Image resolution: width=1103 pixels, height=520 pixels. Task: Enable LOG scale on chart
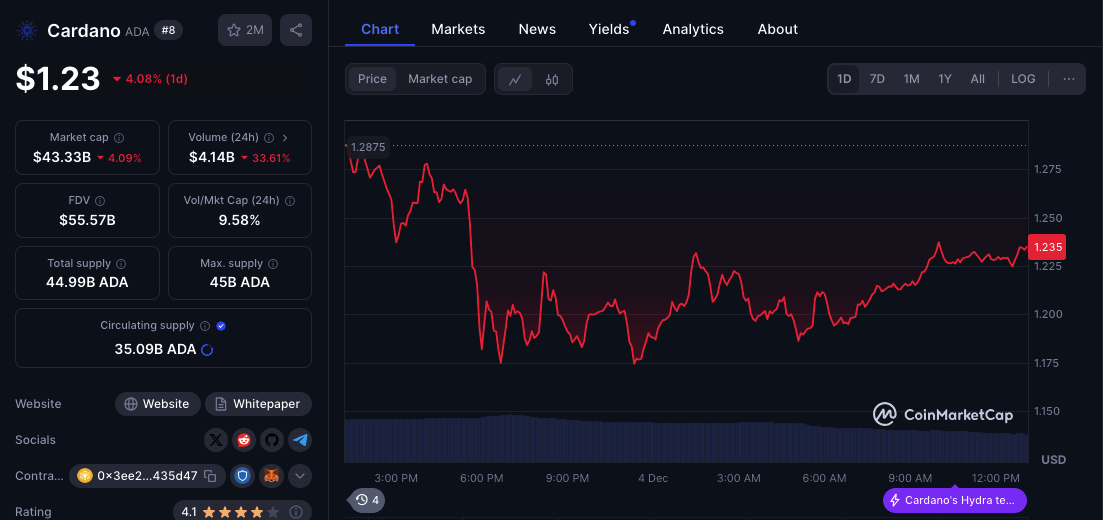1023,79
